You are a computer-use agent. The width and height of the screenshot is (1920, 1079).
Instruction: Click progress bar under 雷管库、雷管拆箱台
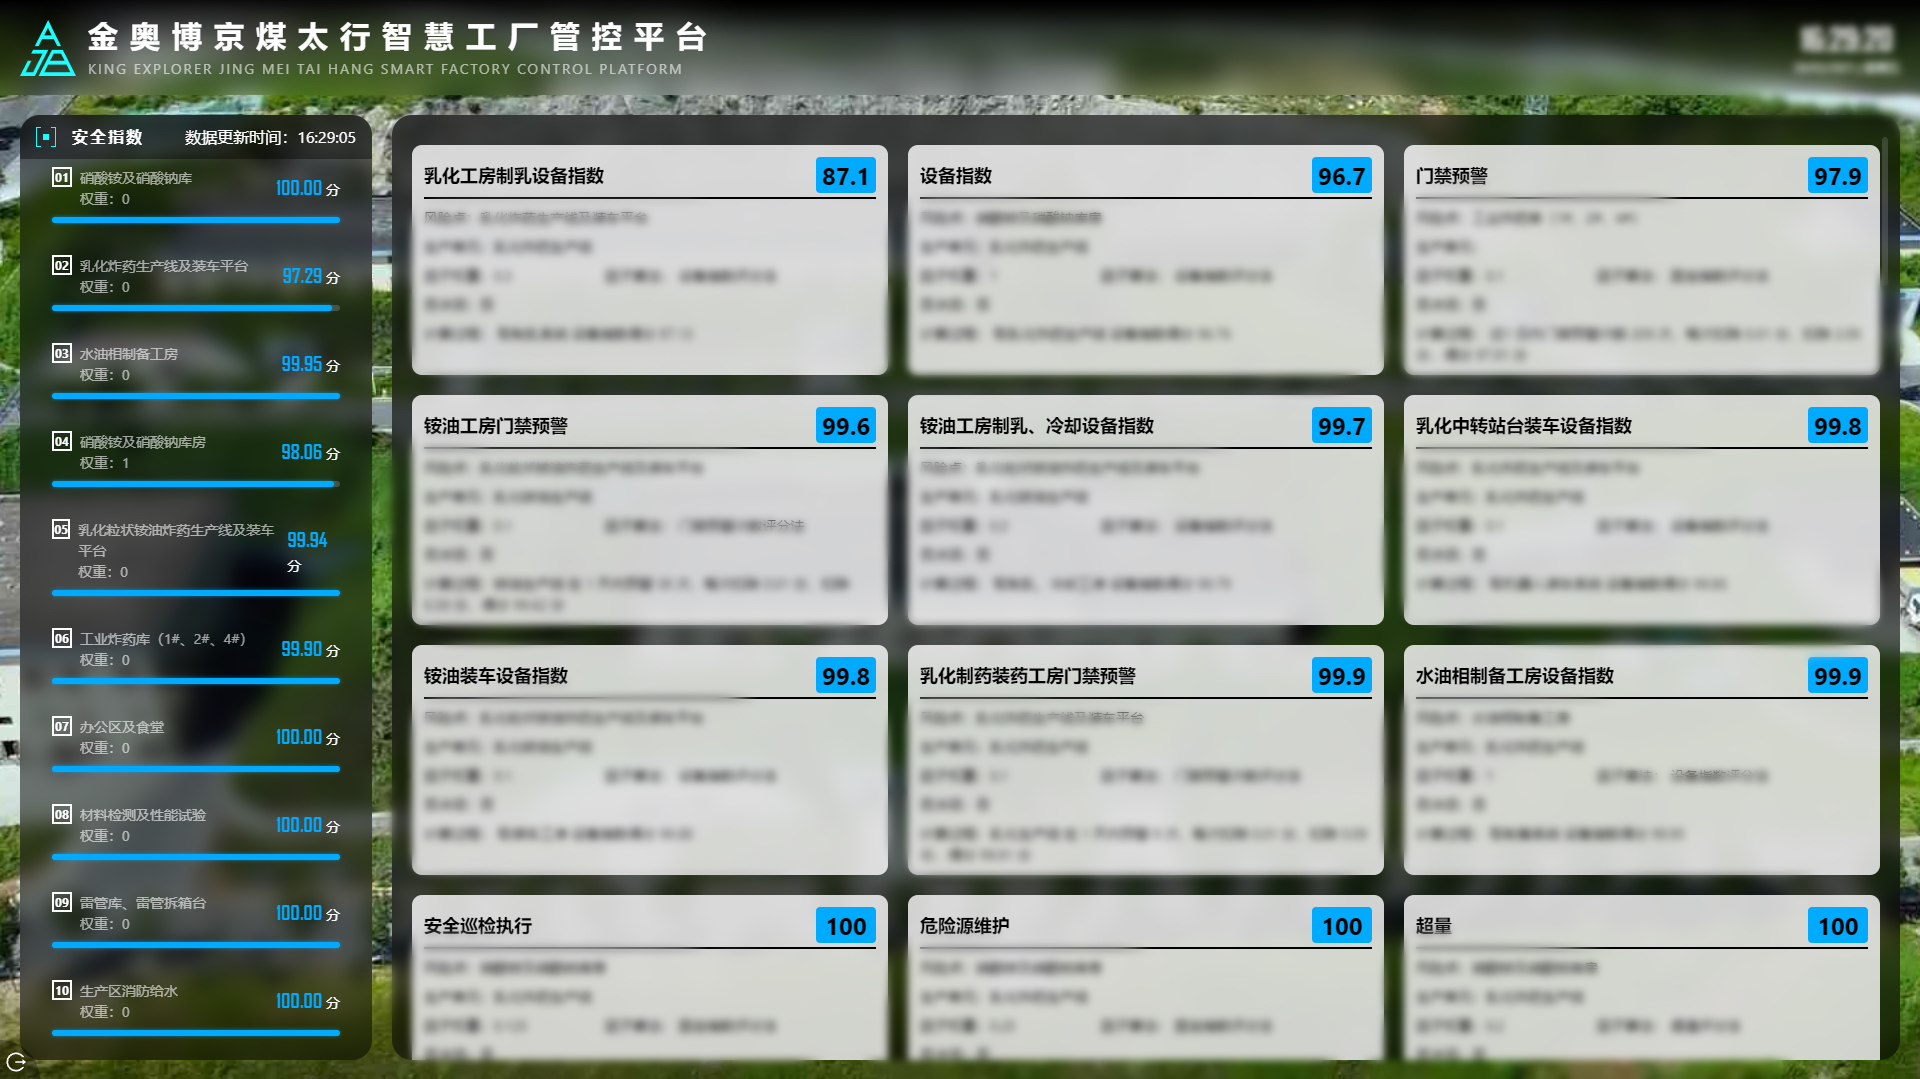tap(196, 944)
